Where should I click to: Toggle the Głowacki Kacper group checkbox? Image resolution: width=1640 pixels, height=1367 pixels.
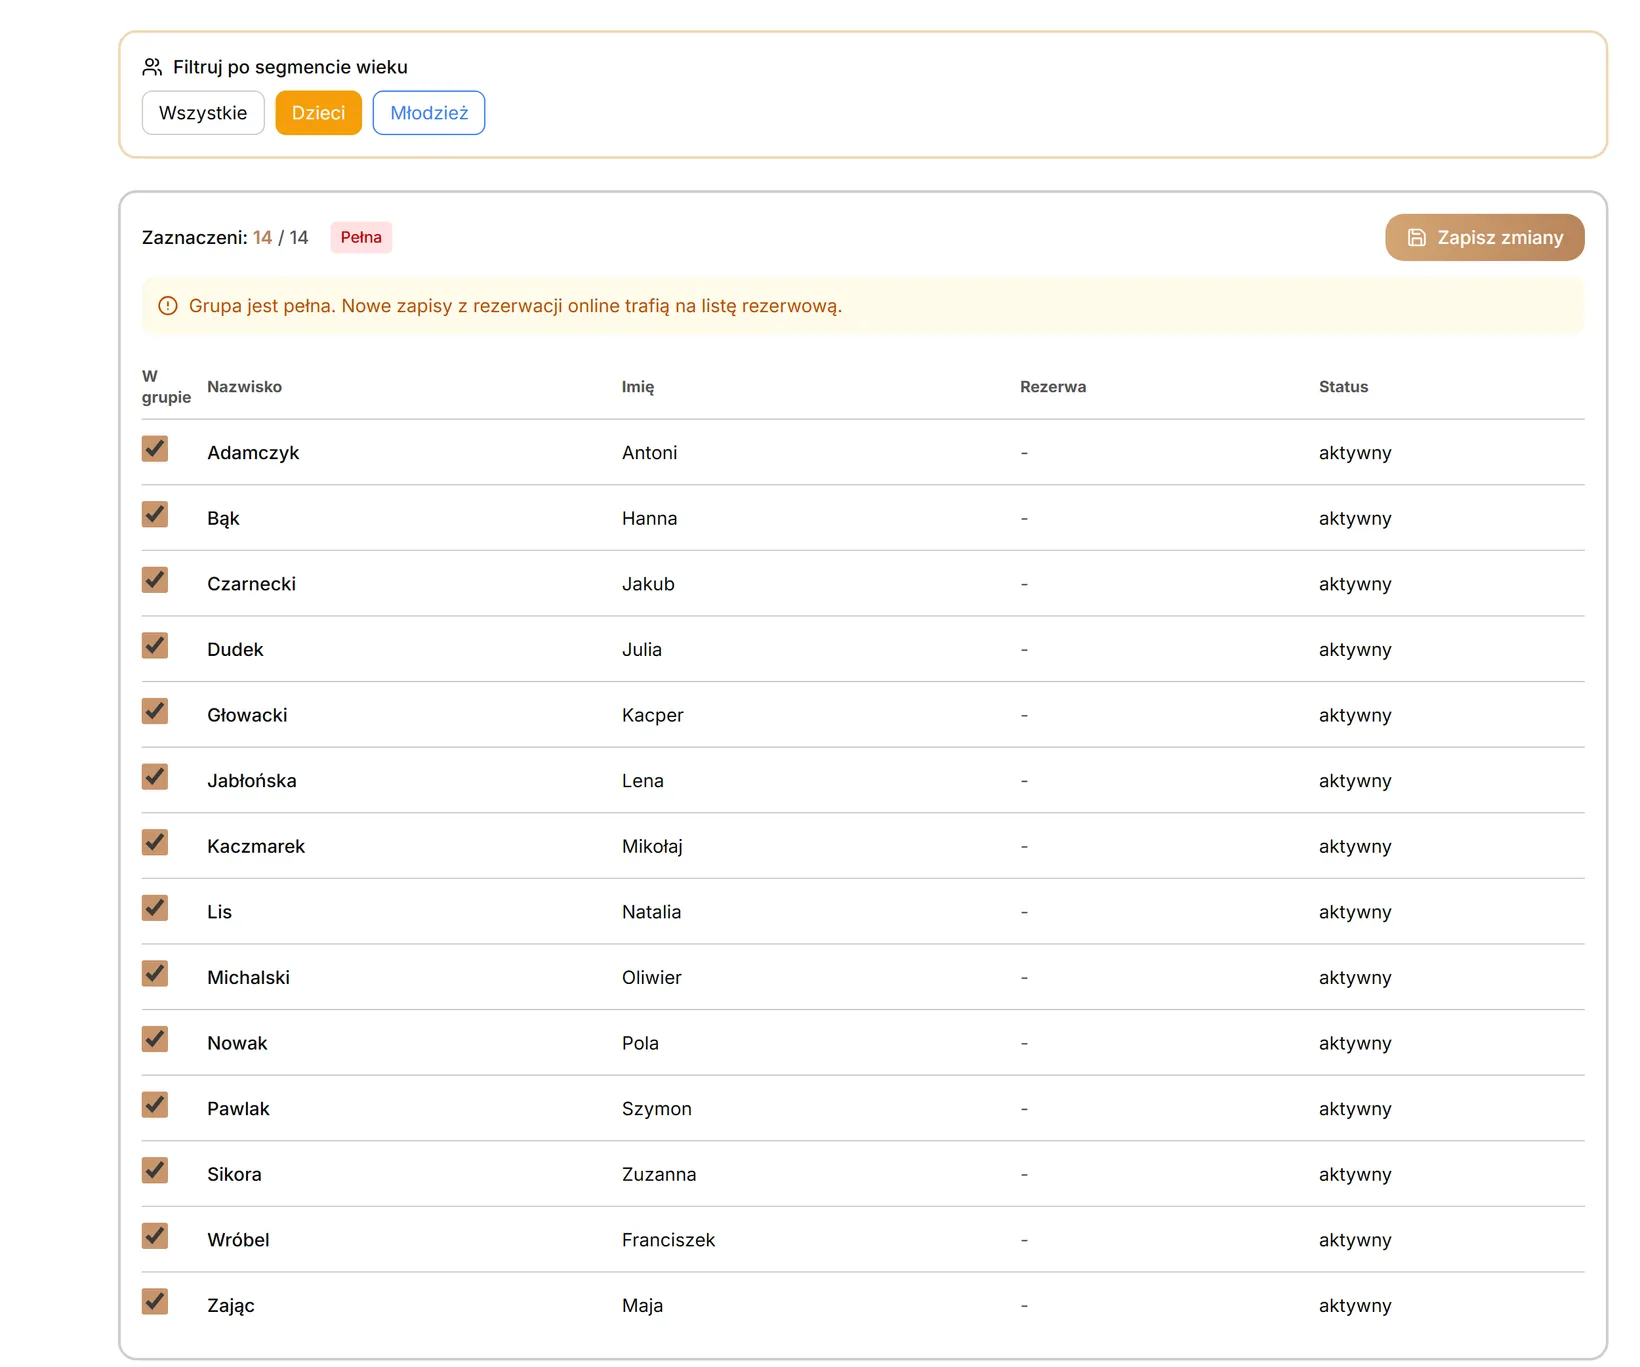(x=155, y=712)
